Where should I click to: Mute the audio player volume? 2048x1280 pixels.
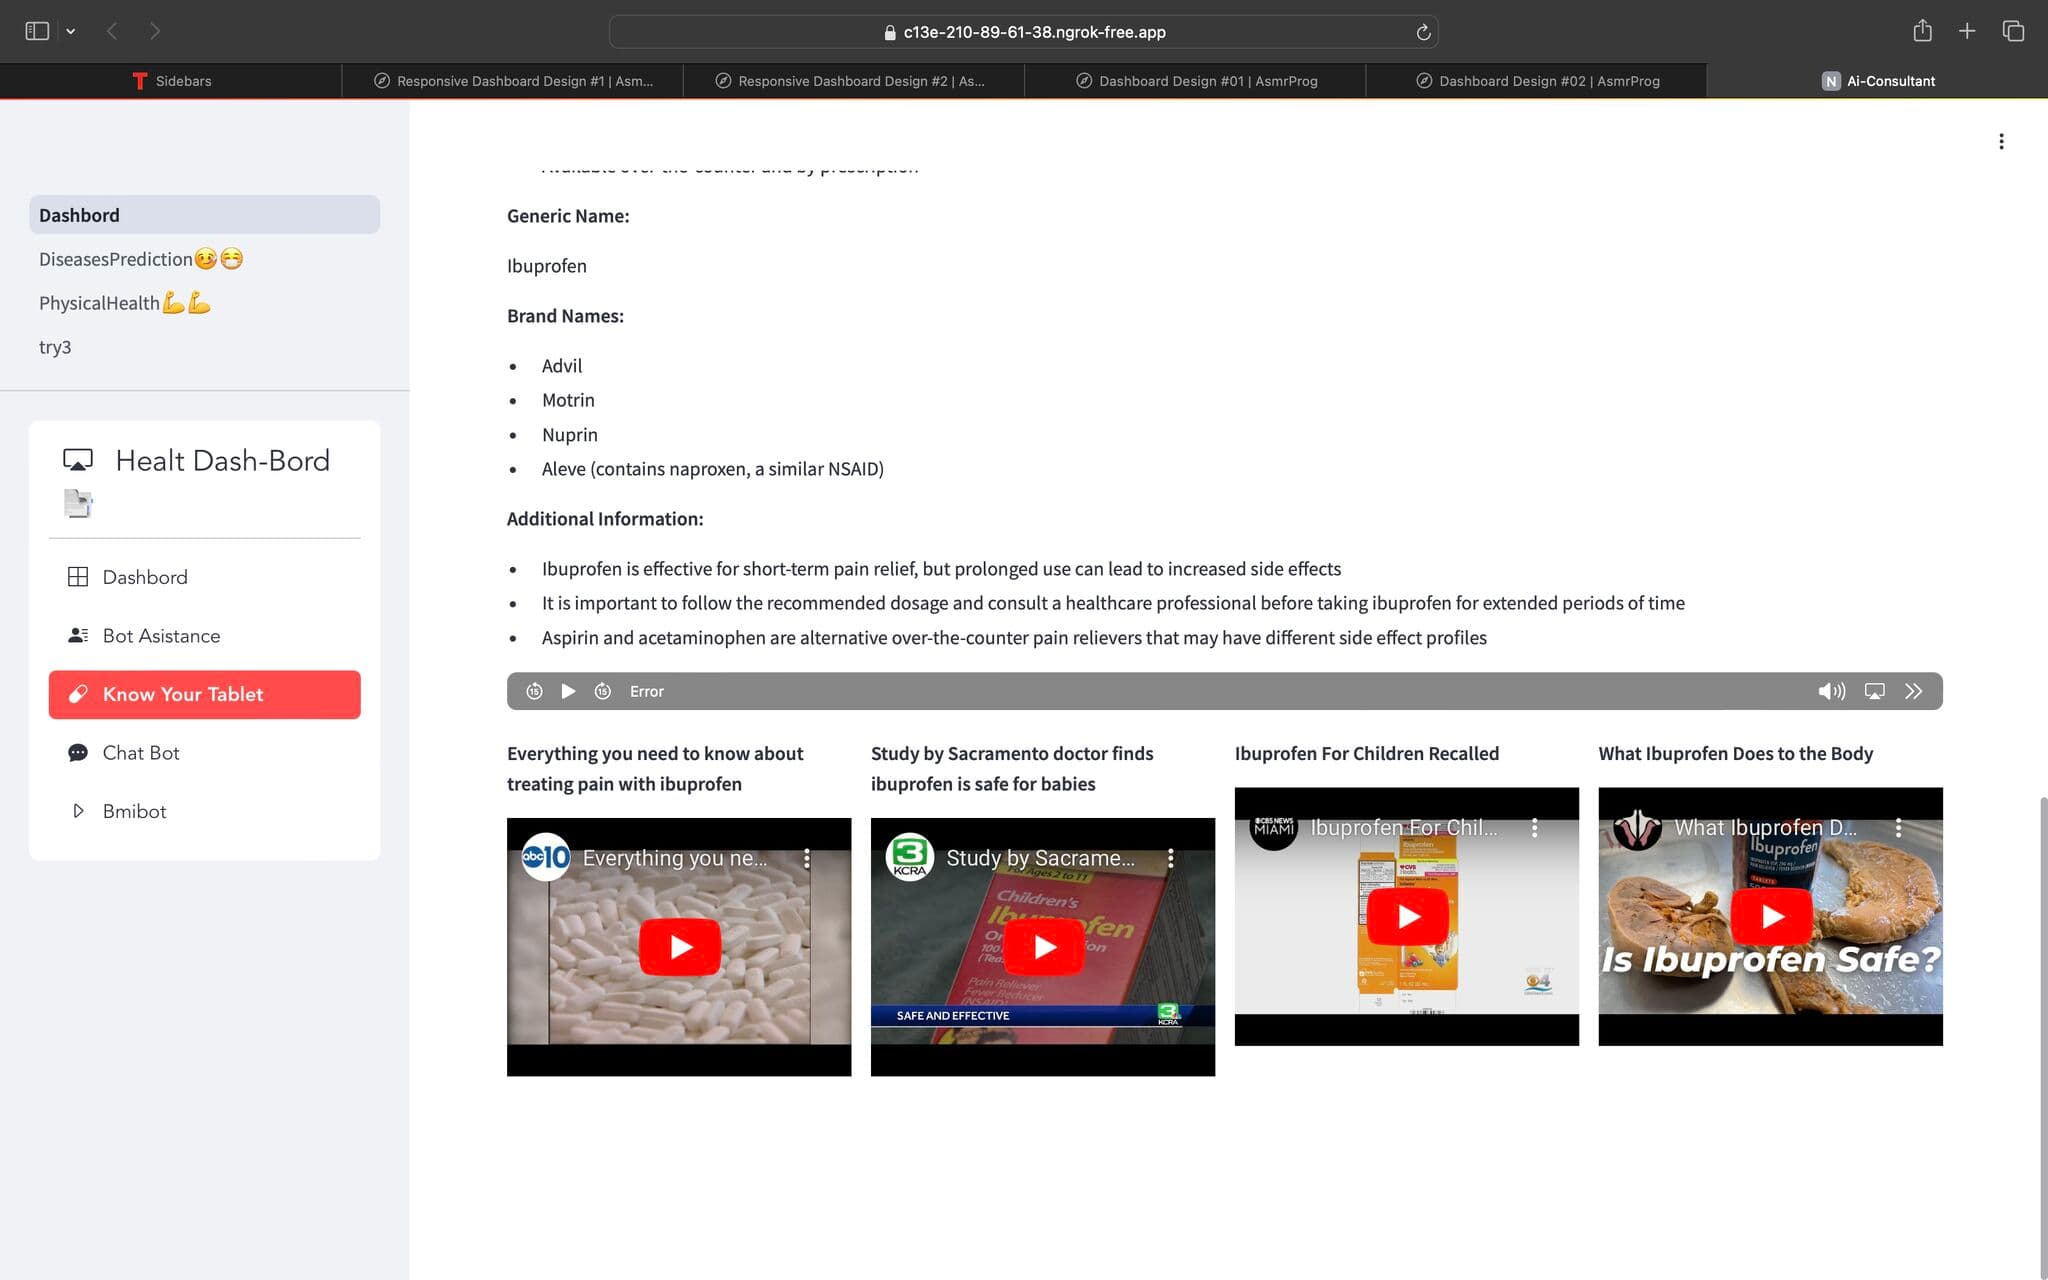click(x=1831, y=691)
